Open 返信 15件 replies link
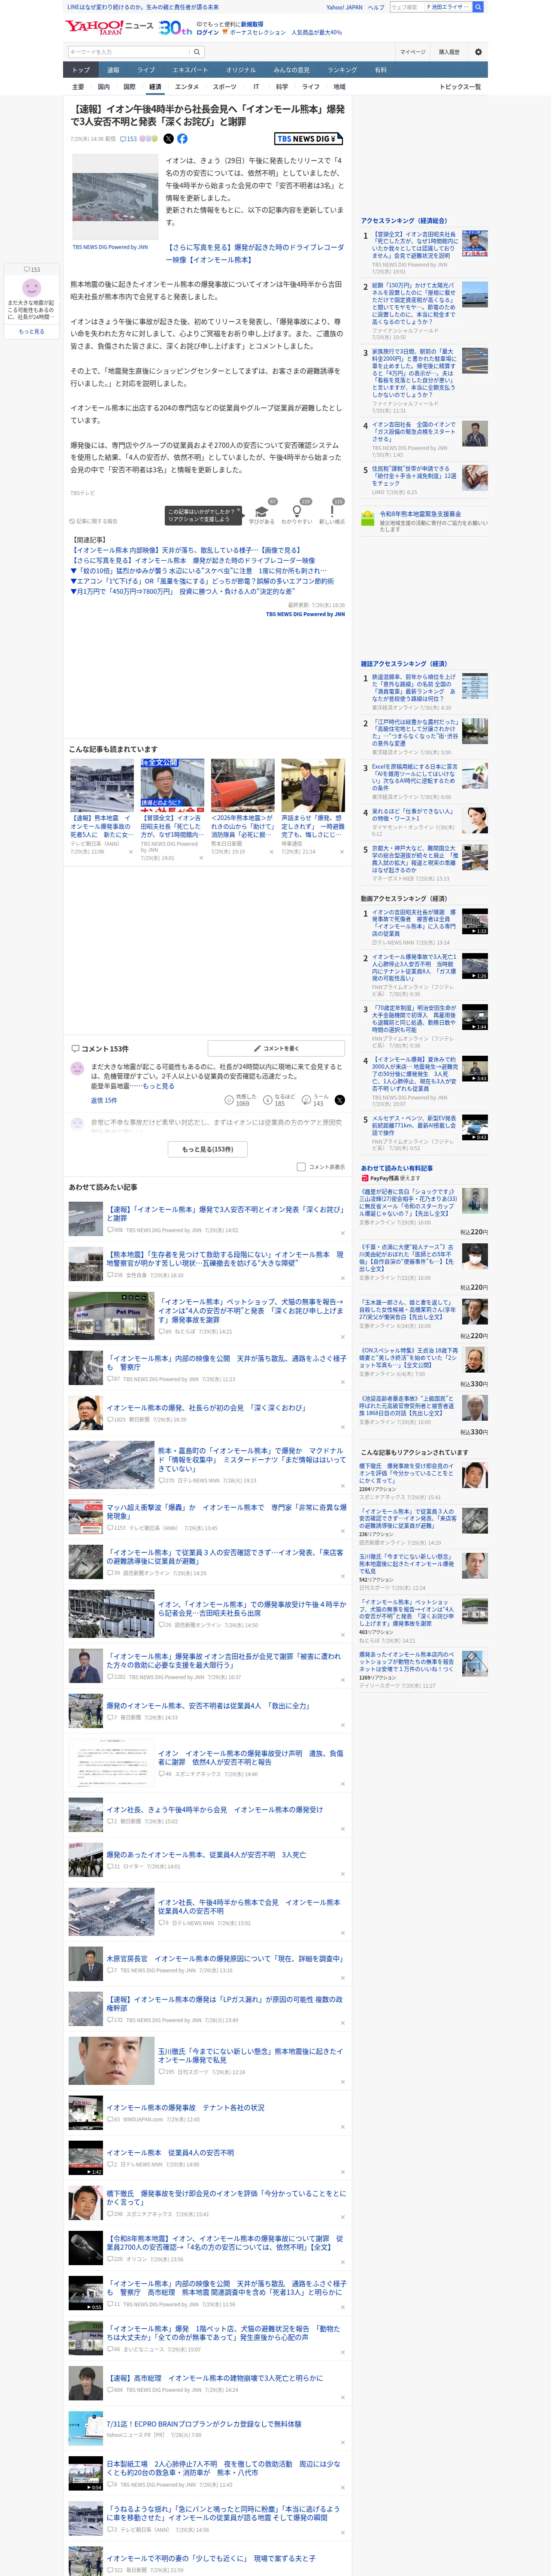Screen dimensions: 551x2576 pos(104,1100)
